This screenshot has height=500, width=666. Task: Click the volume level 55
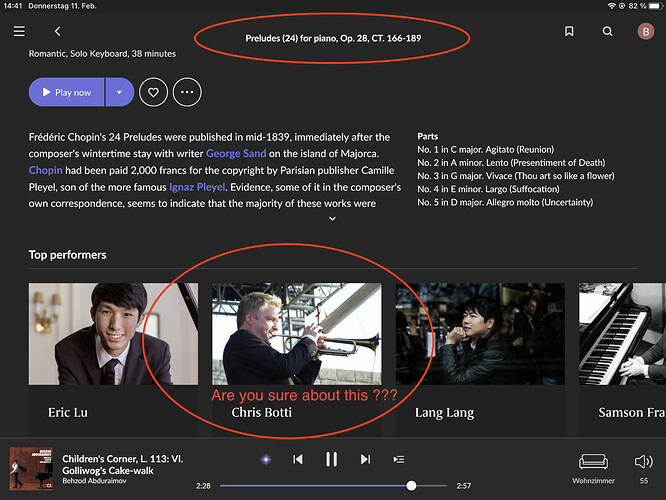click(644, 481)
